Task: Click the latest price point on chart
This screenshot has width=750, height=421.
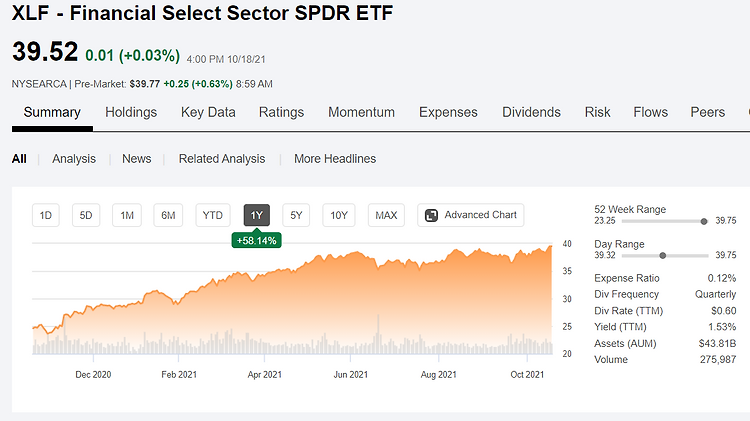Action: pos(551,246)
